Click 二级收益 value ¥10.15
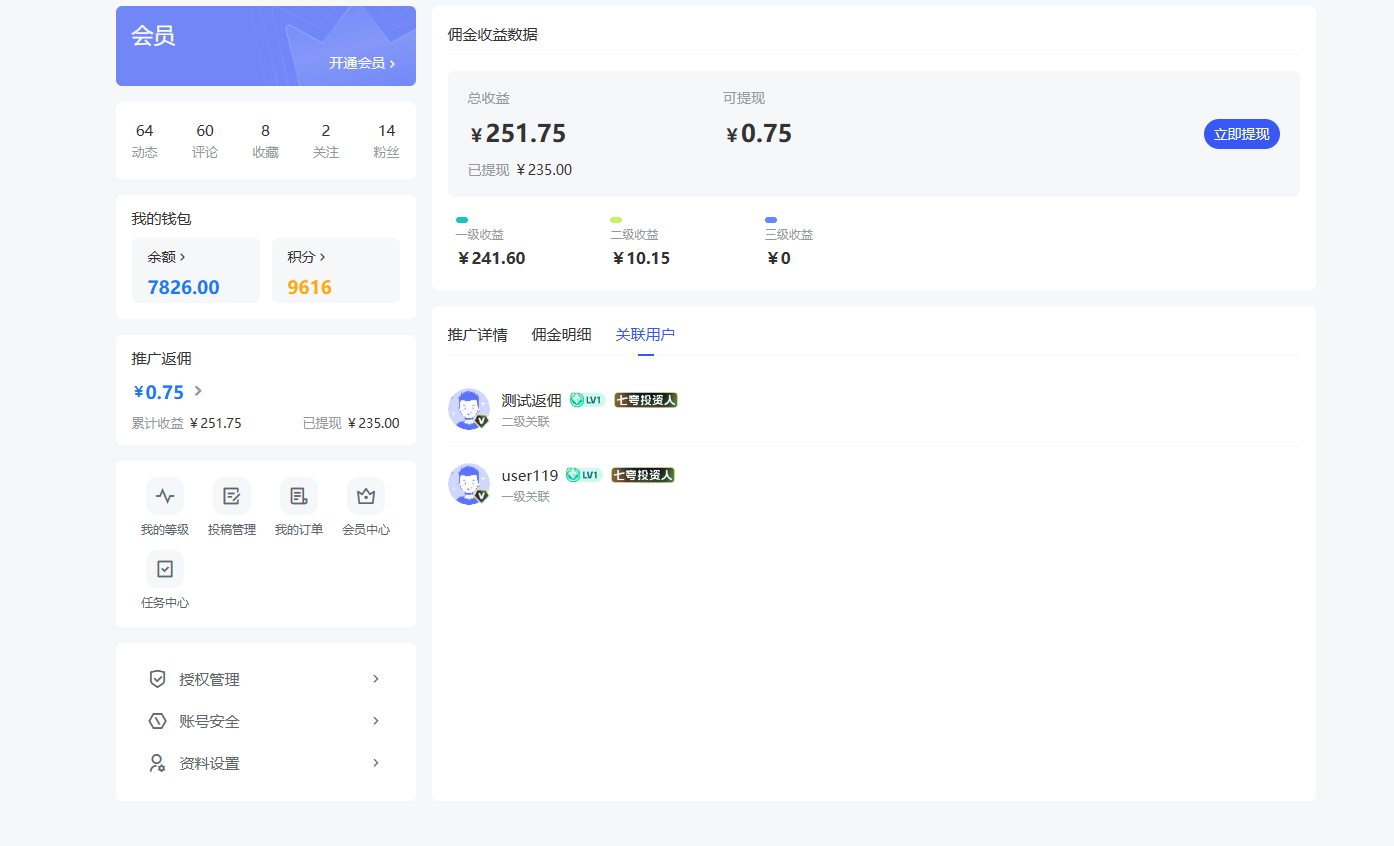 (x=640, y=258)
